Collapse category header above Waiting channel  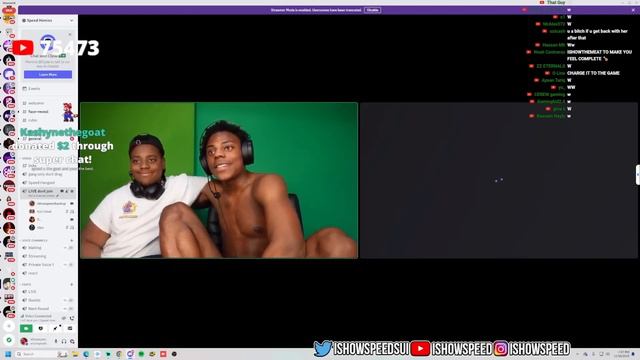(x=35, y=240)
